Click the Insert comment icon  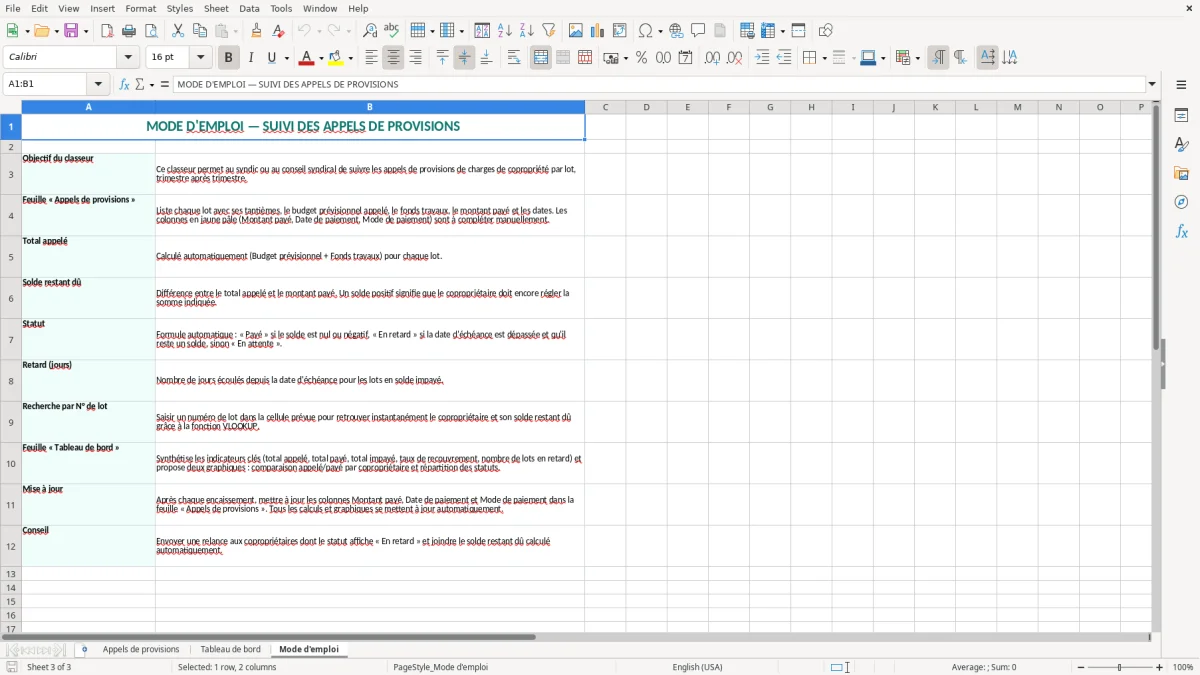tap(698, 31)
